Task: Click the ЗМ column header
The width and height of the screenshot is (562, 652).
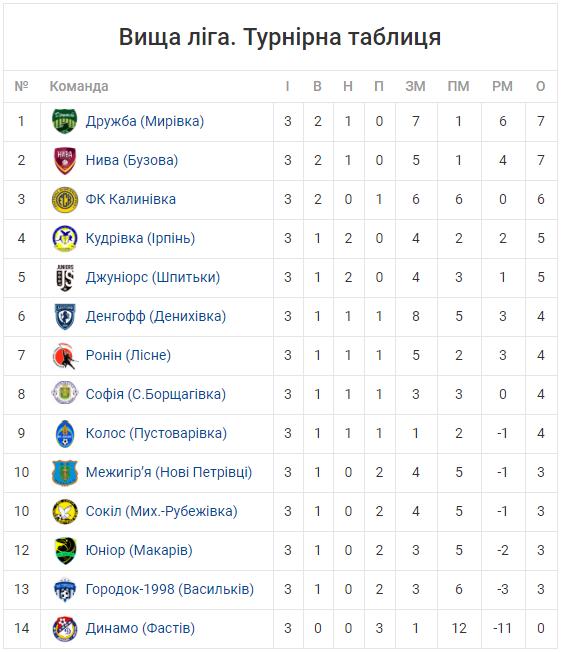Action: pos(416,86)
